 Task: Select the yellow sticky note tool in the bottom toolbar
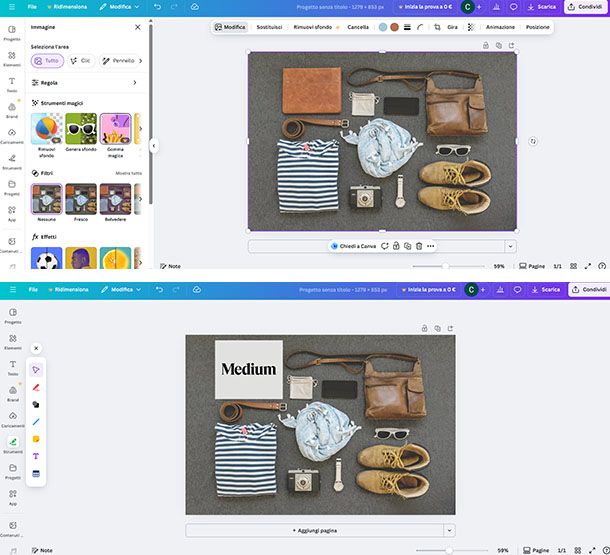point(36,439)
